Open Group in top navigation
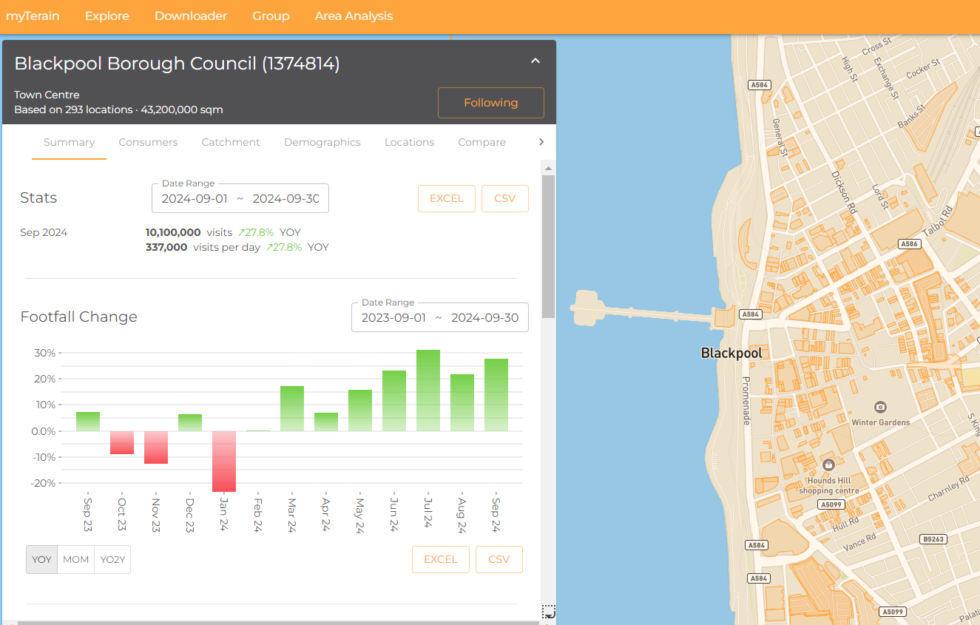 point(271,16)
